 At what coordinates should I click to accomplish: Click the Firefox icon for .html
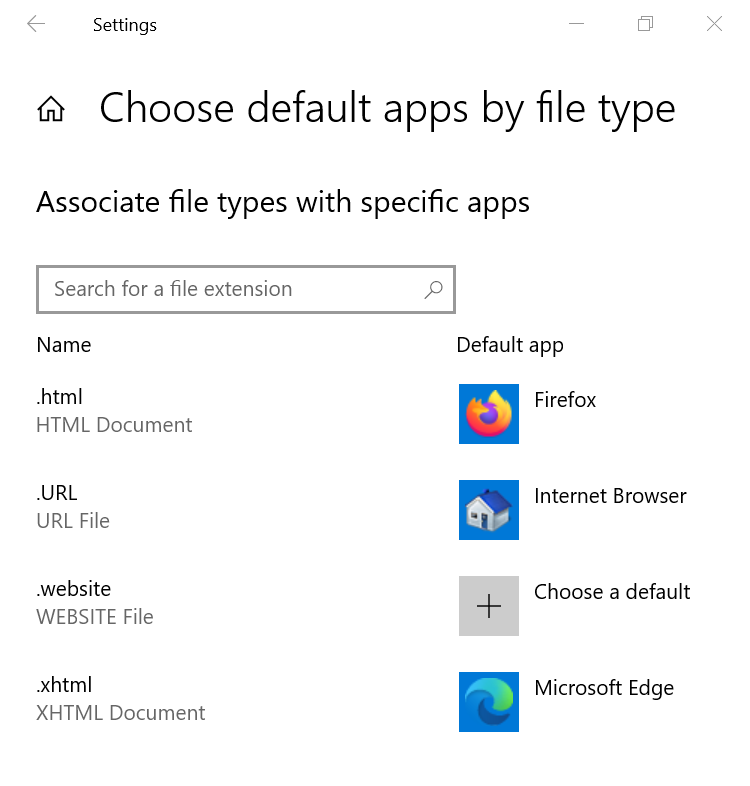click(x=488, y=414)
